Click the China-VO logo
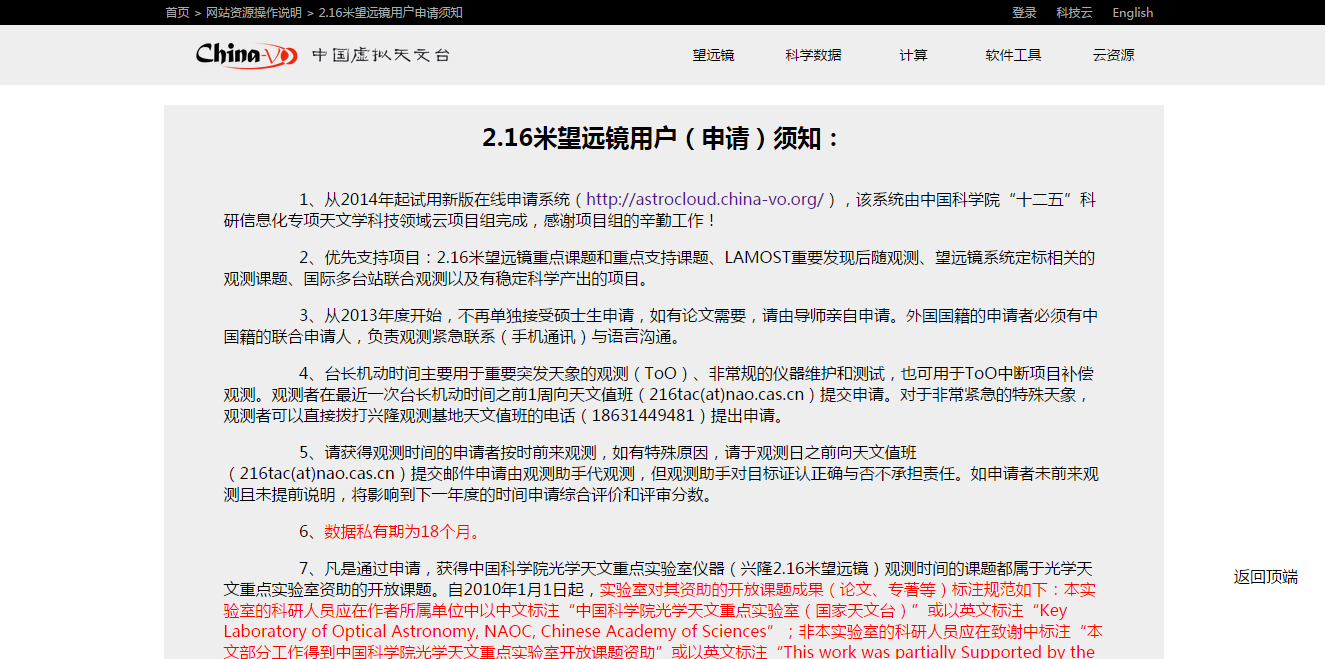Viewport: 1325px width, 659px height. 246,55
